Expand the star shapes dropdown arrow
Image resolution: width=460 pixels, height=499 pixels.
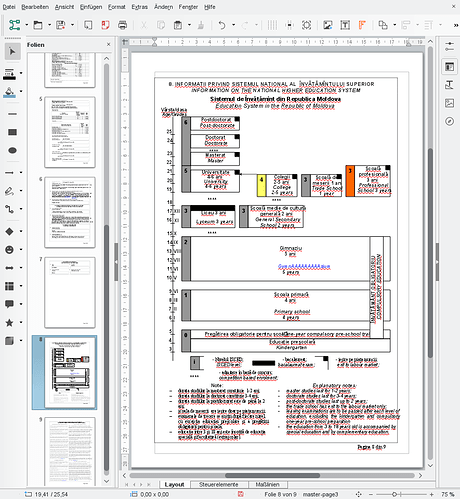(x=21, y=322)
